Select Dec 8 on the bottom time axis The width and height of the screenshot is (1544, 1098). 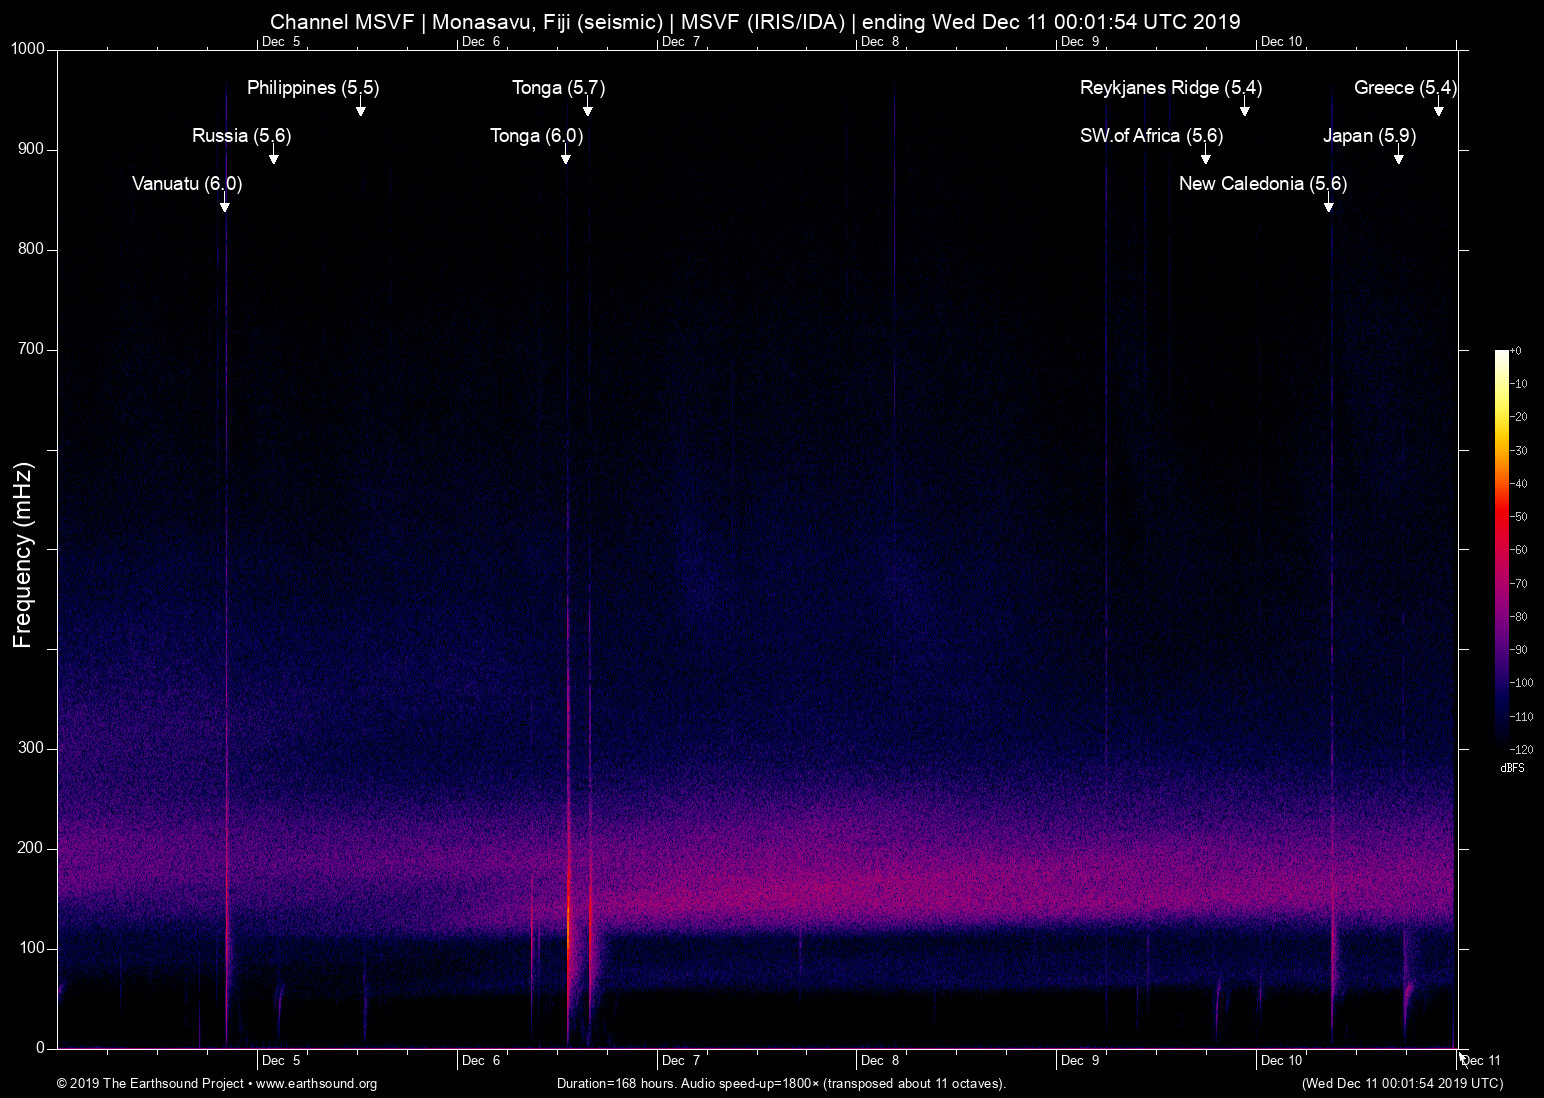pyautogui.click(x=880, y=1060)
